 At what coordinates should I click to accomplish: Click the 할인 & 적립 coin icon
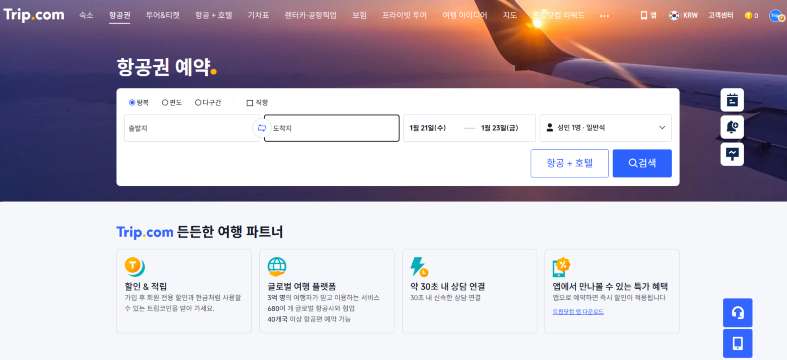point(135,267)
